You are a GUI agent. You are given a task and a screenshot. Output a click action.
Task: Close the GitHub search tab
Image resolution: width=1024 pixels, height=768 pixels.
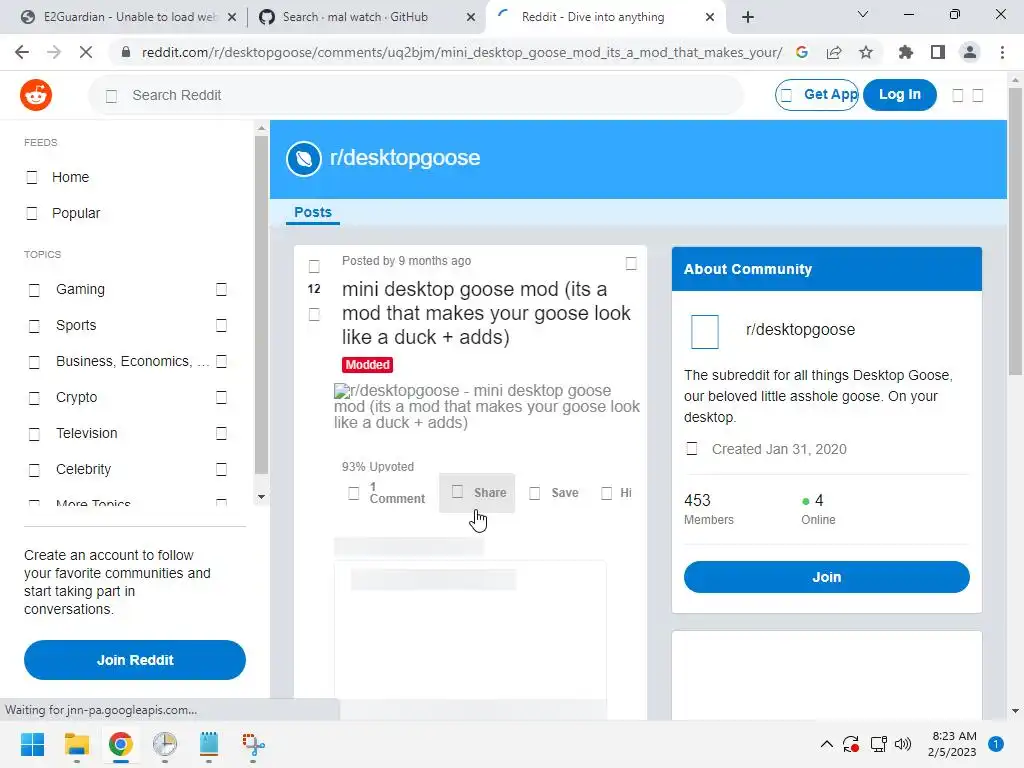click(x=471, y=18)
